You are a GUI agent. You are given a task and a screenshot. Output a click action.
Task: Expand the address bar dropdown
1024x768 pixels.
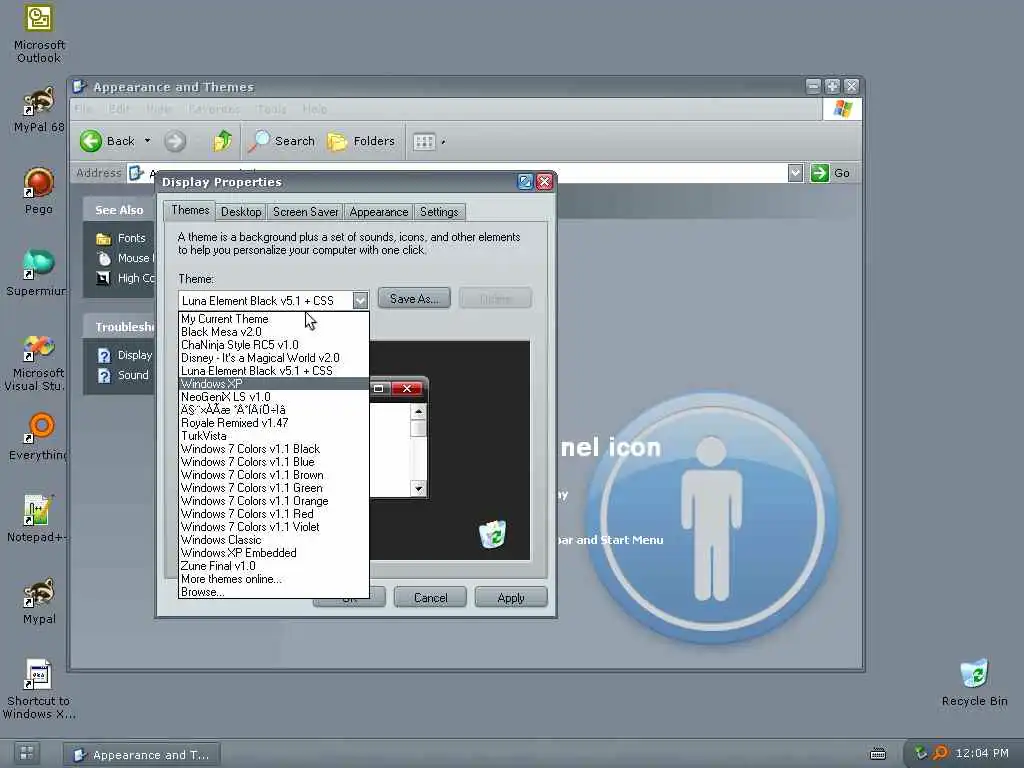[795, 173]
